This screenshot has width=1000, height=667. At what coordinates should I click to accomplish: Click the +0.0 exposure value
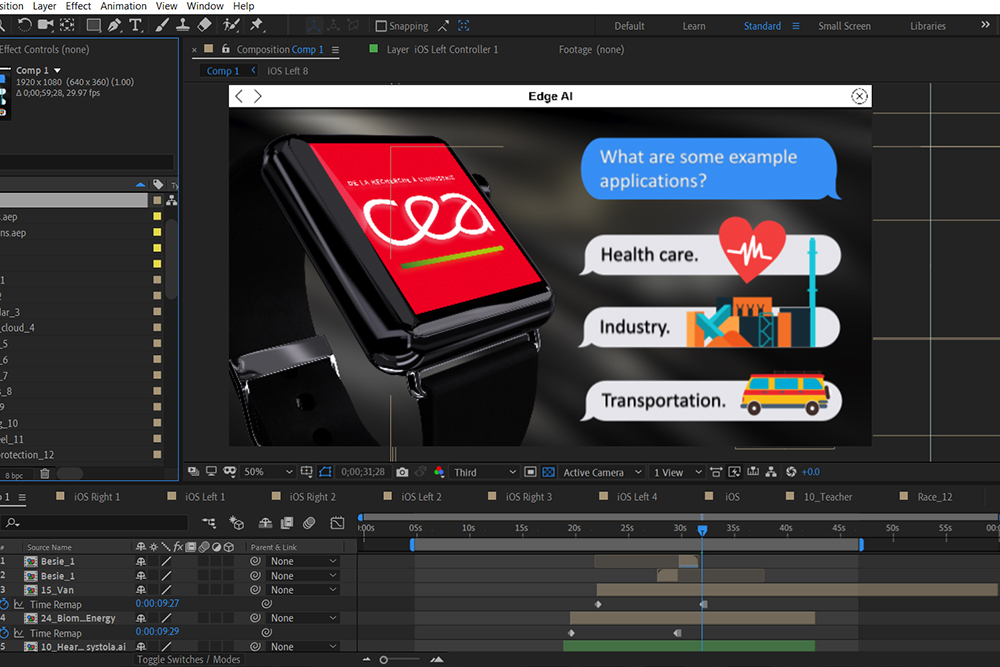[x=811, y=472]
